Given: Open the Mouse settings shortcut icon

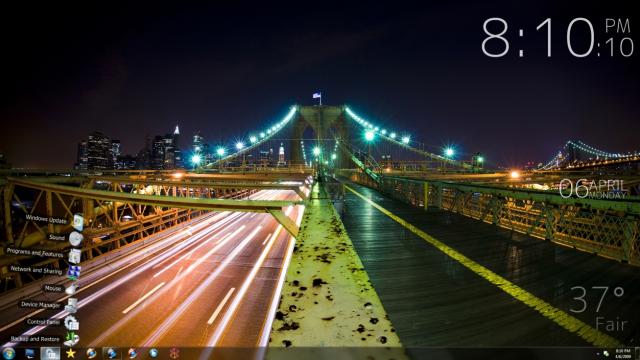Looking at the screenshot, I should click(71, 289).
